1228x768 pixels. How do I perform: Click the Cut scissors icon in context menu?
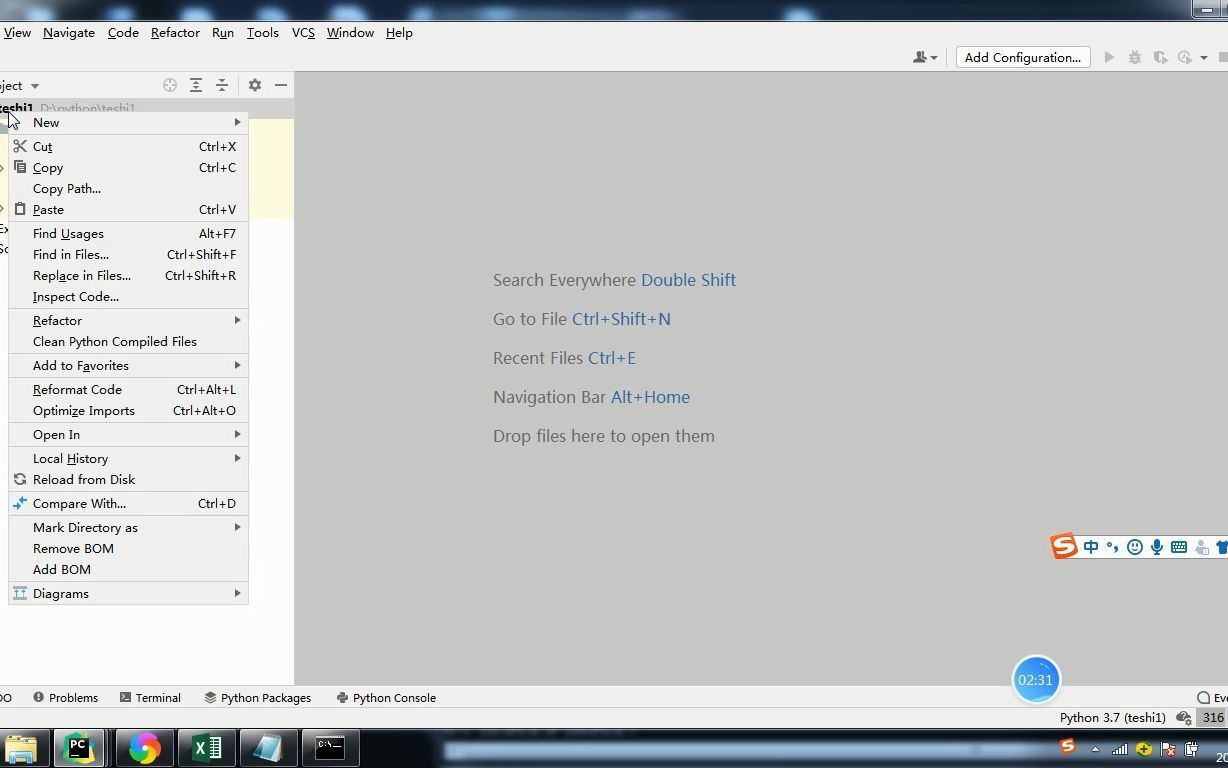tap(20, 146)
